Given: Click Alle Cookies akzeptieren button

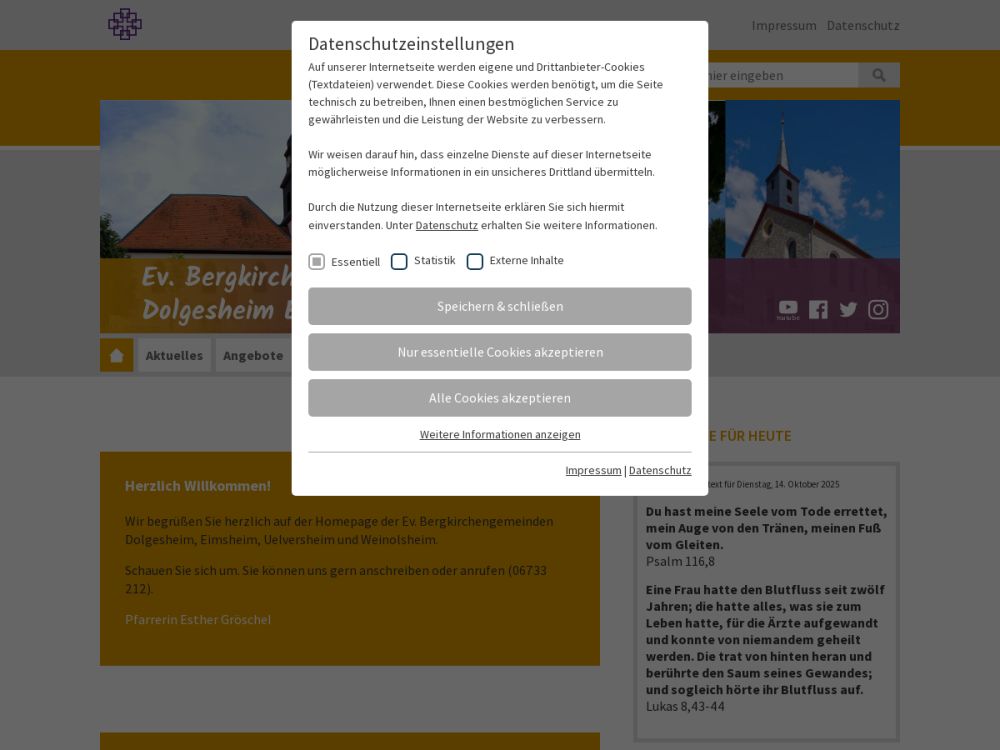Looking at the screenshot, I should point(500,398).
